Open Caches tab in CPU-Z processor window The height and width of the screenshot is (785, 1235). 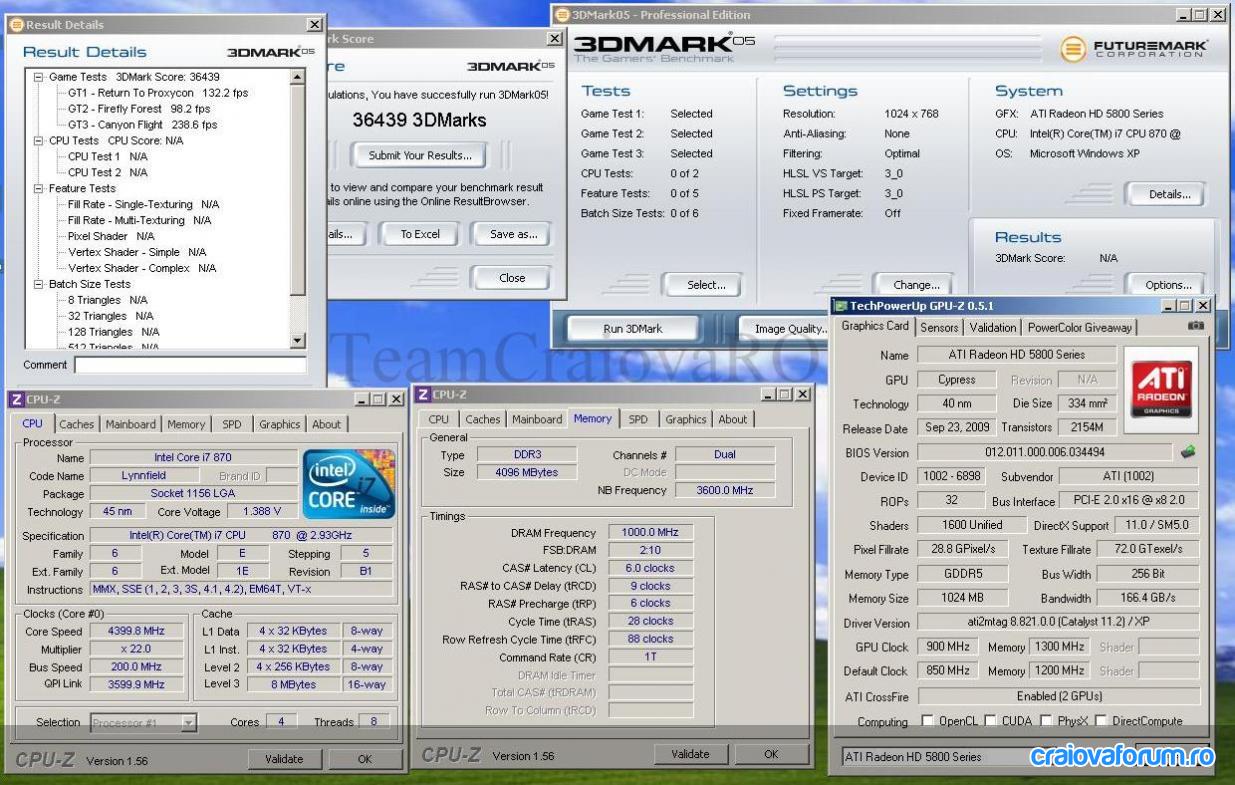click(x=77, y=424)
